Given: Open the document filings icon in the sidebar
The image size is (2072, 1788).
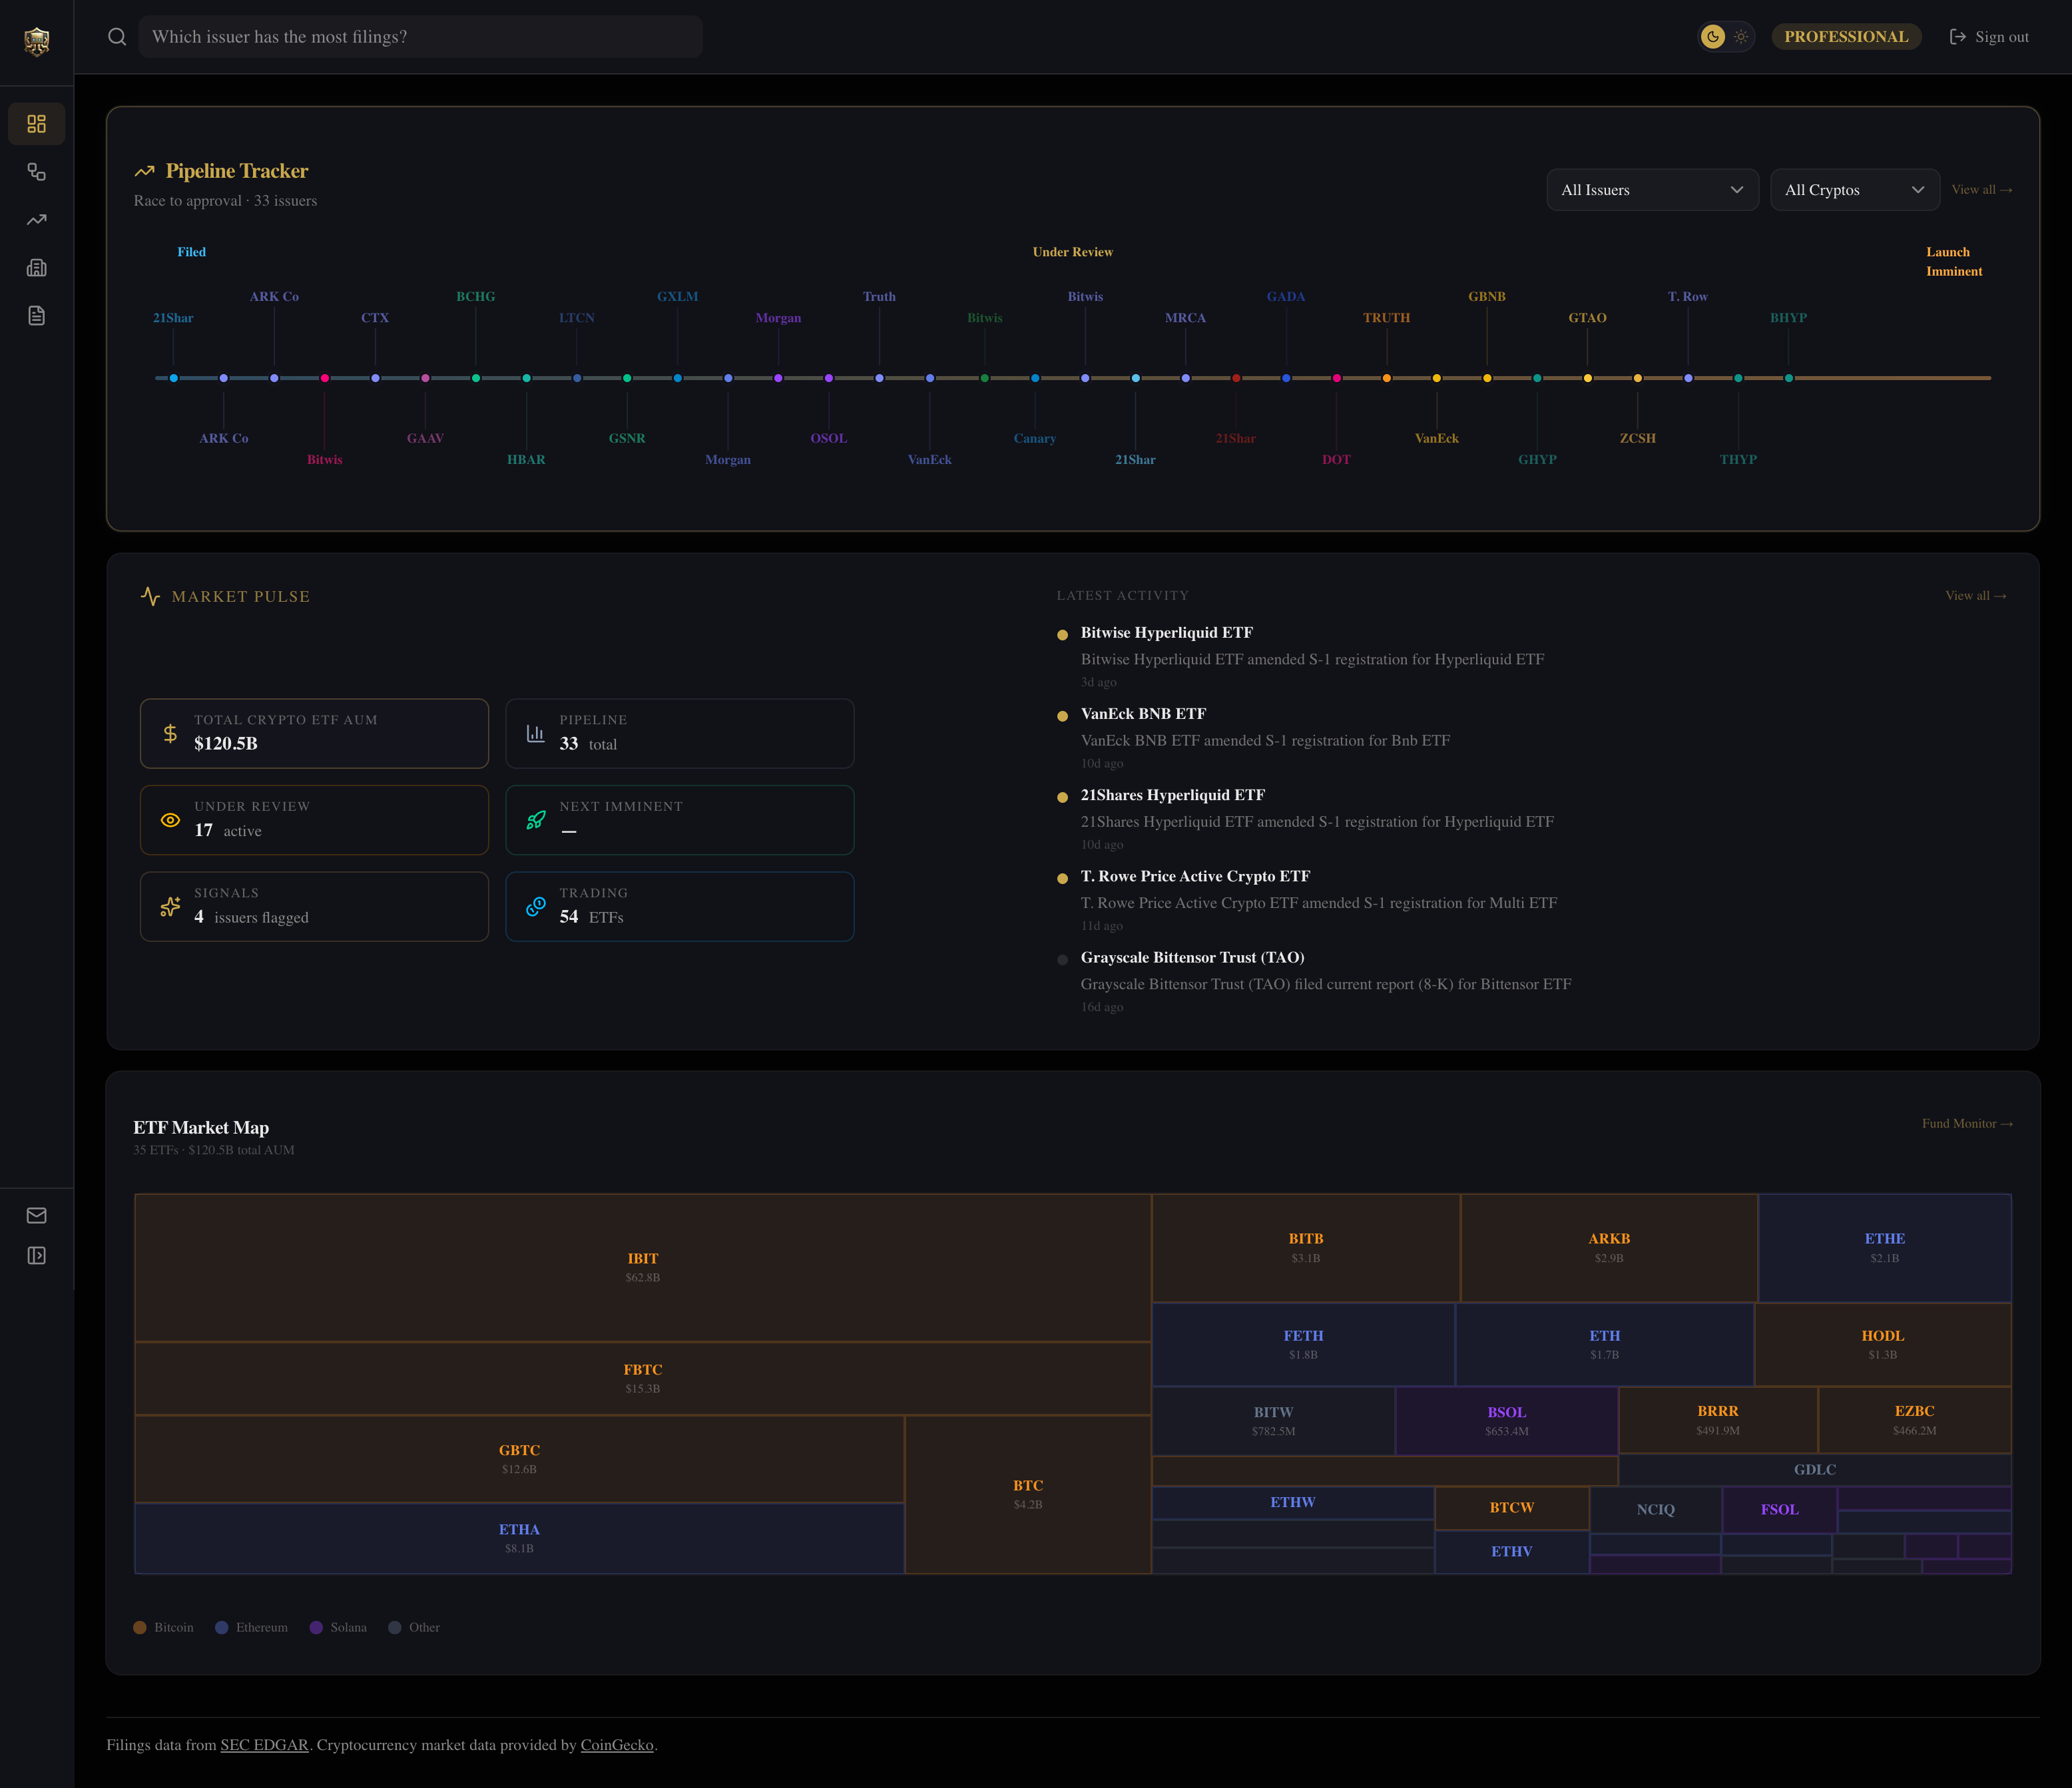Looking at the screenshot, I should pos(37,316).
